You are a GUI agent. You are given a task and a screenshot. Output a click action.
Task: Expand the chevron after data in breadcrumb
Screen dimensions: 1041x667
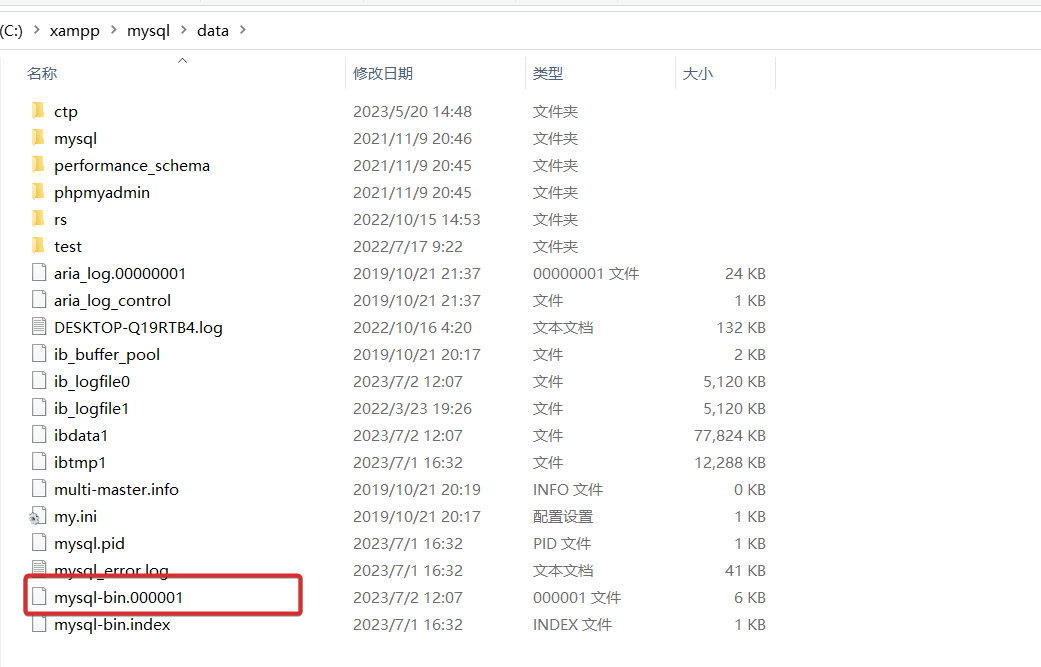(242, 30)
